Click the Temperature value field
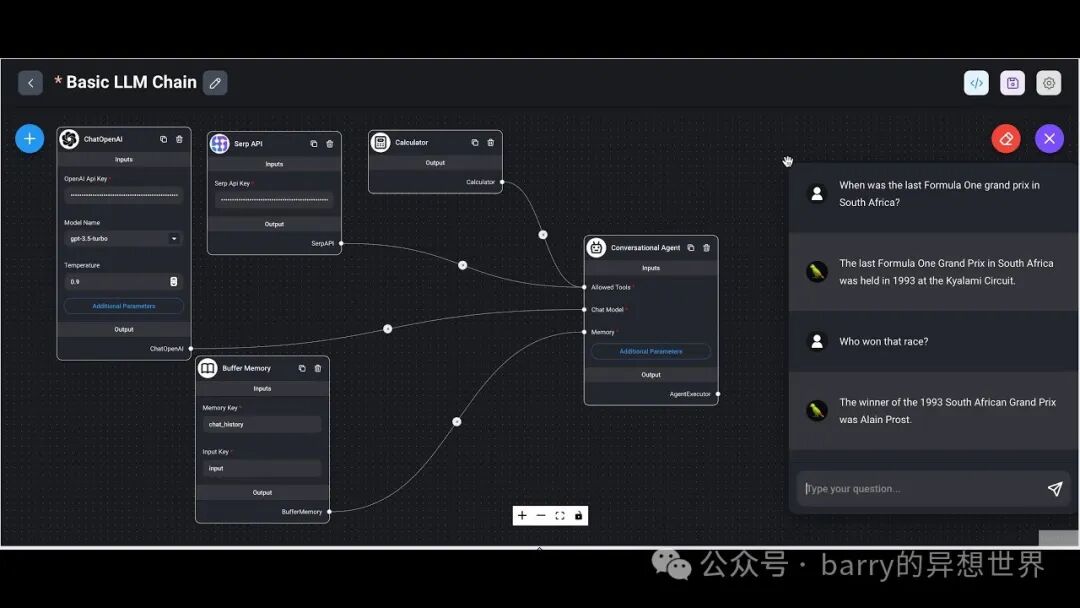The image size is (1080, 608). pos(124,282)
